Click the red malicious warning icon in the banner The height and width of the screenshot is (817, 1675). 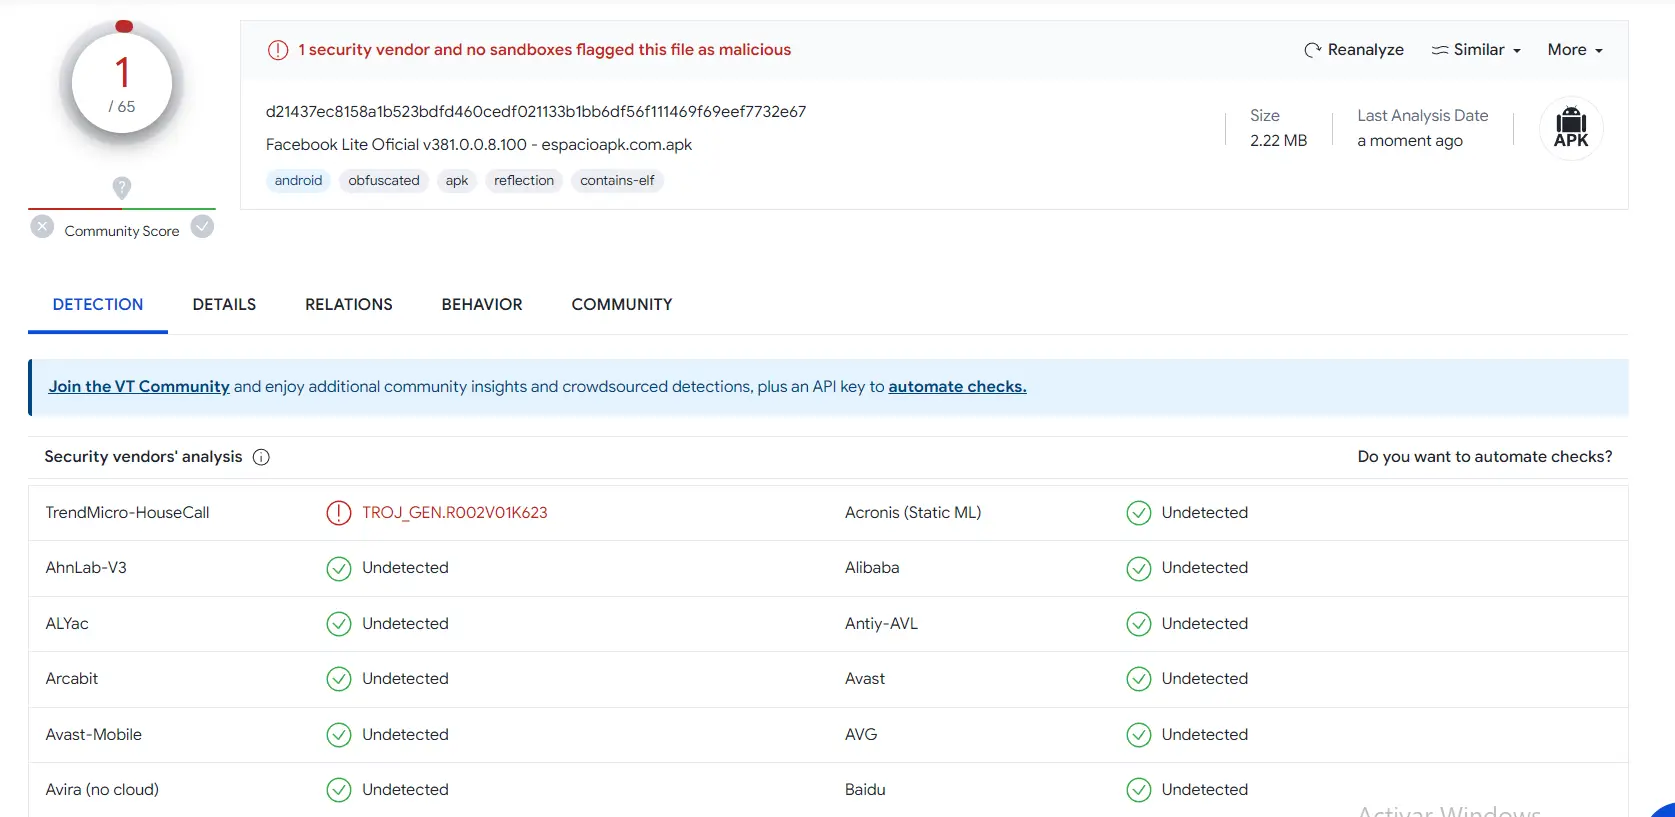278,50
